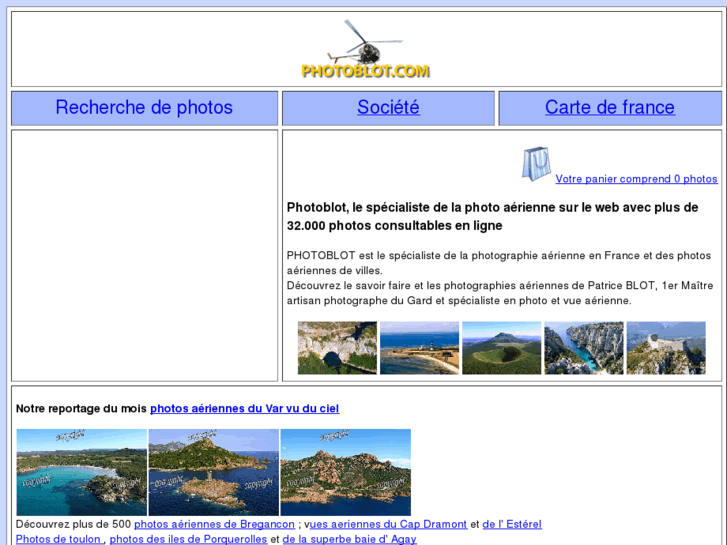View the lighthouse coast thumbnail
This screenshot has width=727, height=545.
pos(419,348)
